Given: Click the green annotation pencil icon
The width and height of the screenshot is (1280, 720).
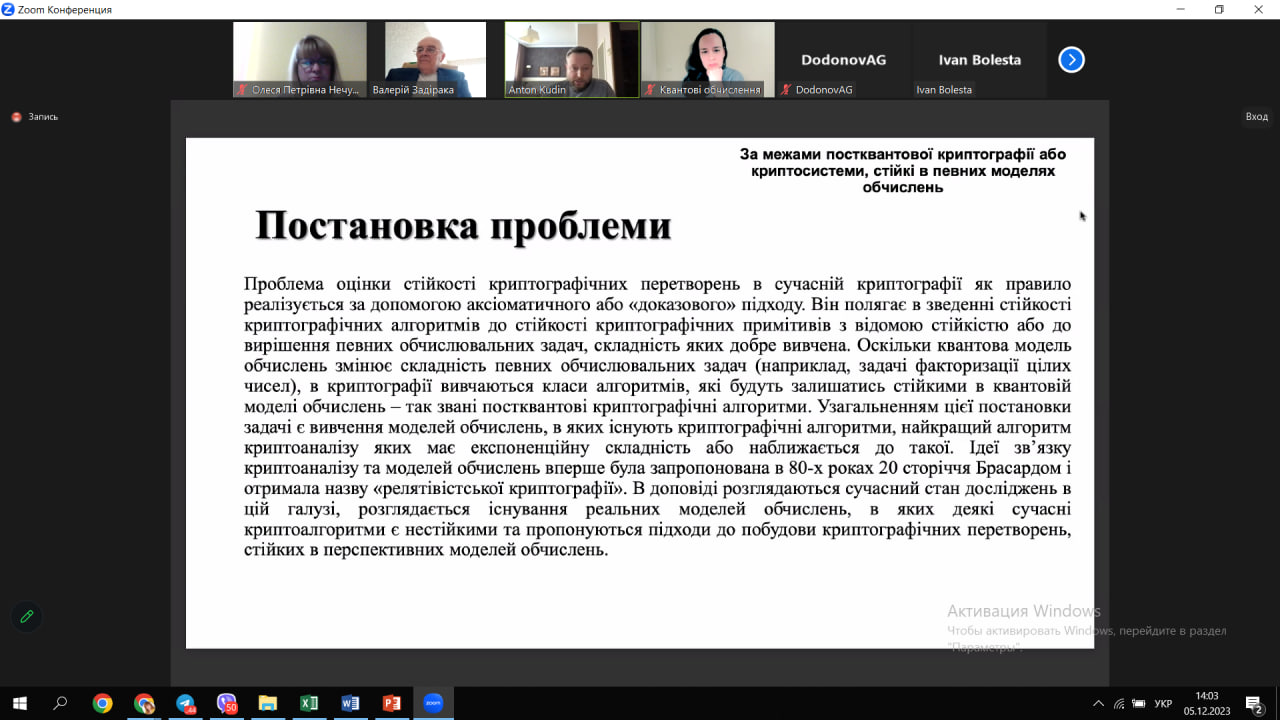Looking at the screenshot, I should click(27, 616).
